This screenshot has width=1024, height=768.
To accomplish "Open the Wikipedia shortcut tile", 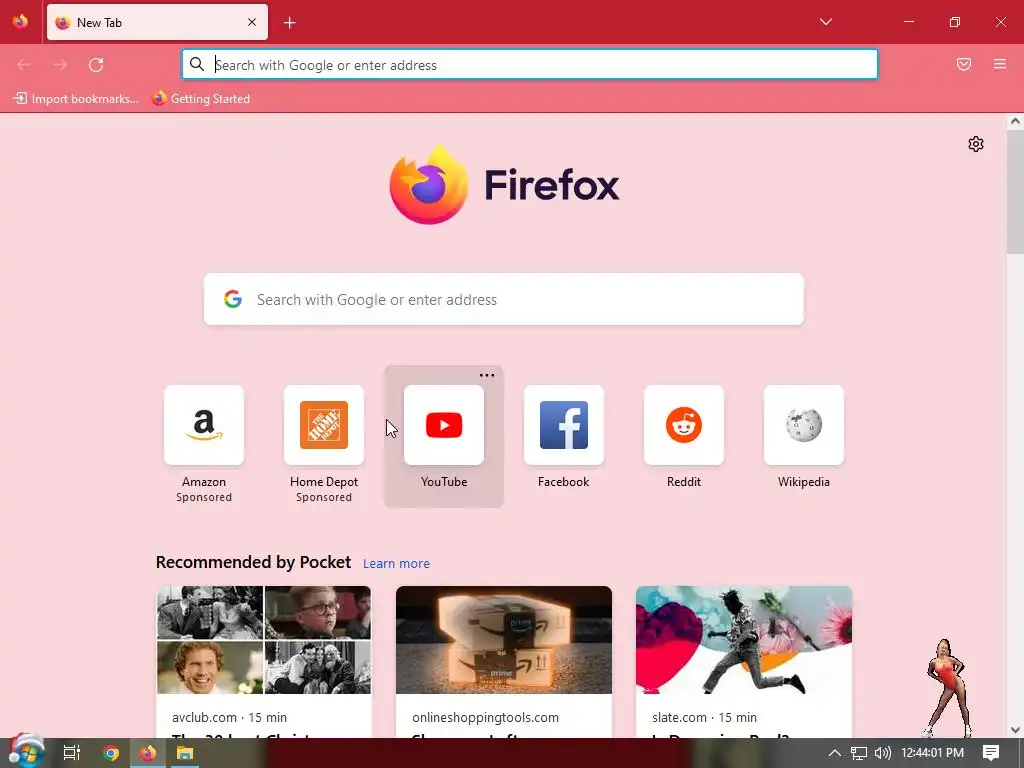I will point(804,425).
